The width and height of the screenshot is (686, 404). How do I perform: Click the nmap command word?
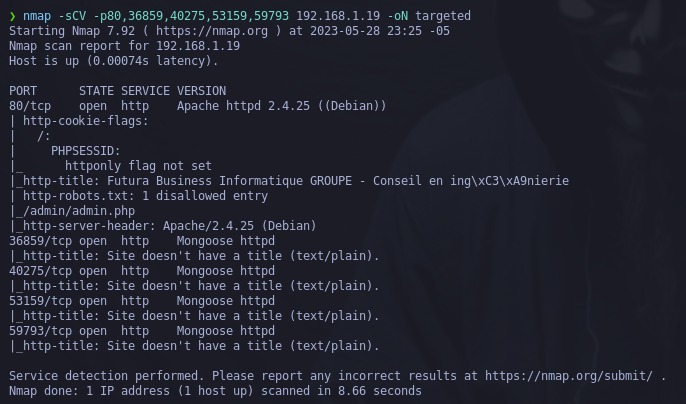click(x=37, y=16)
